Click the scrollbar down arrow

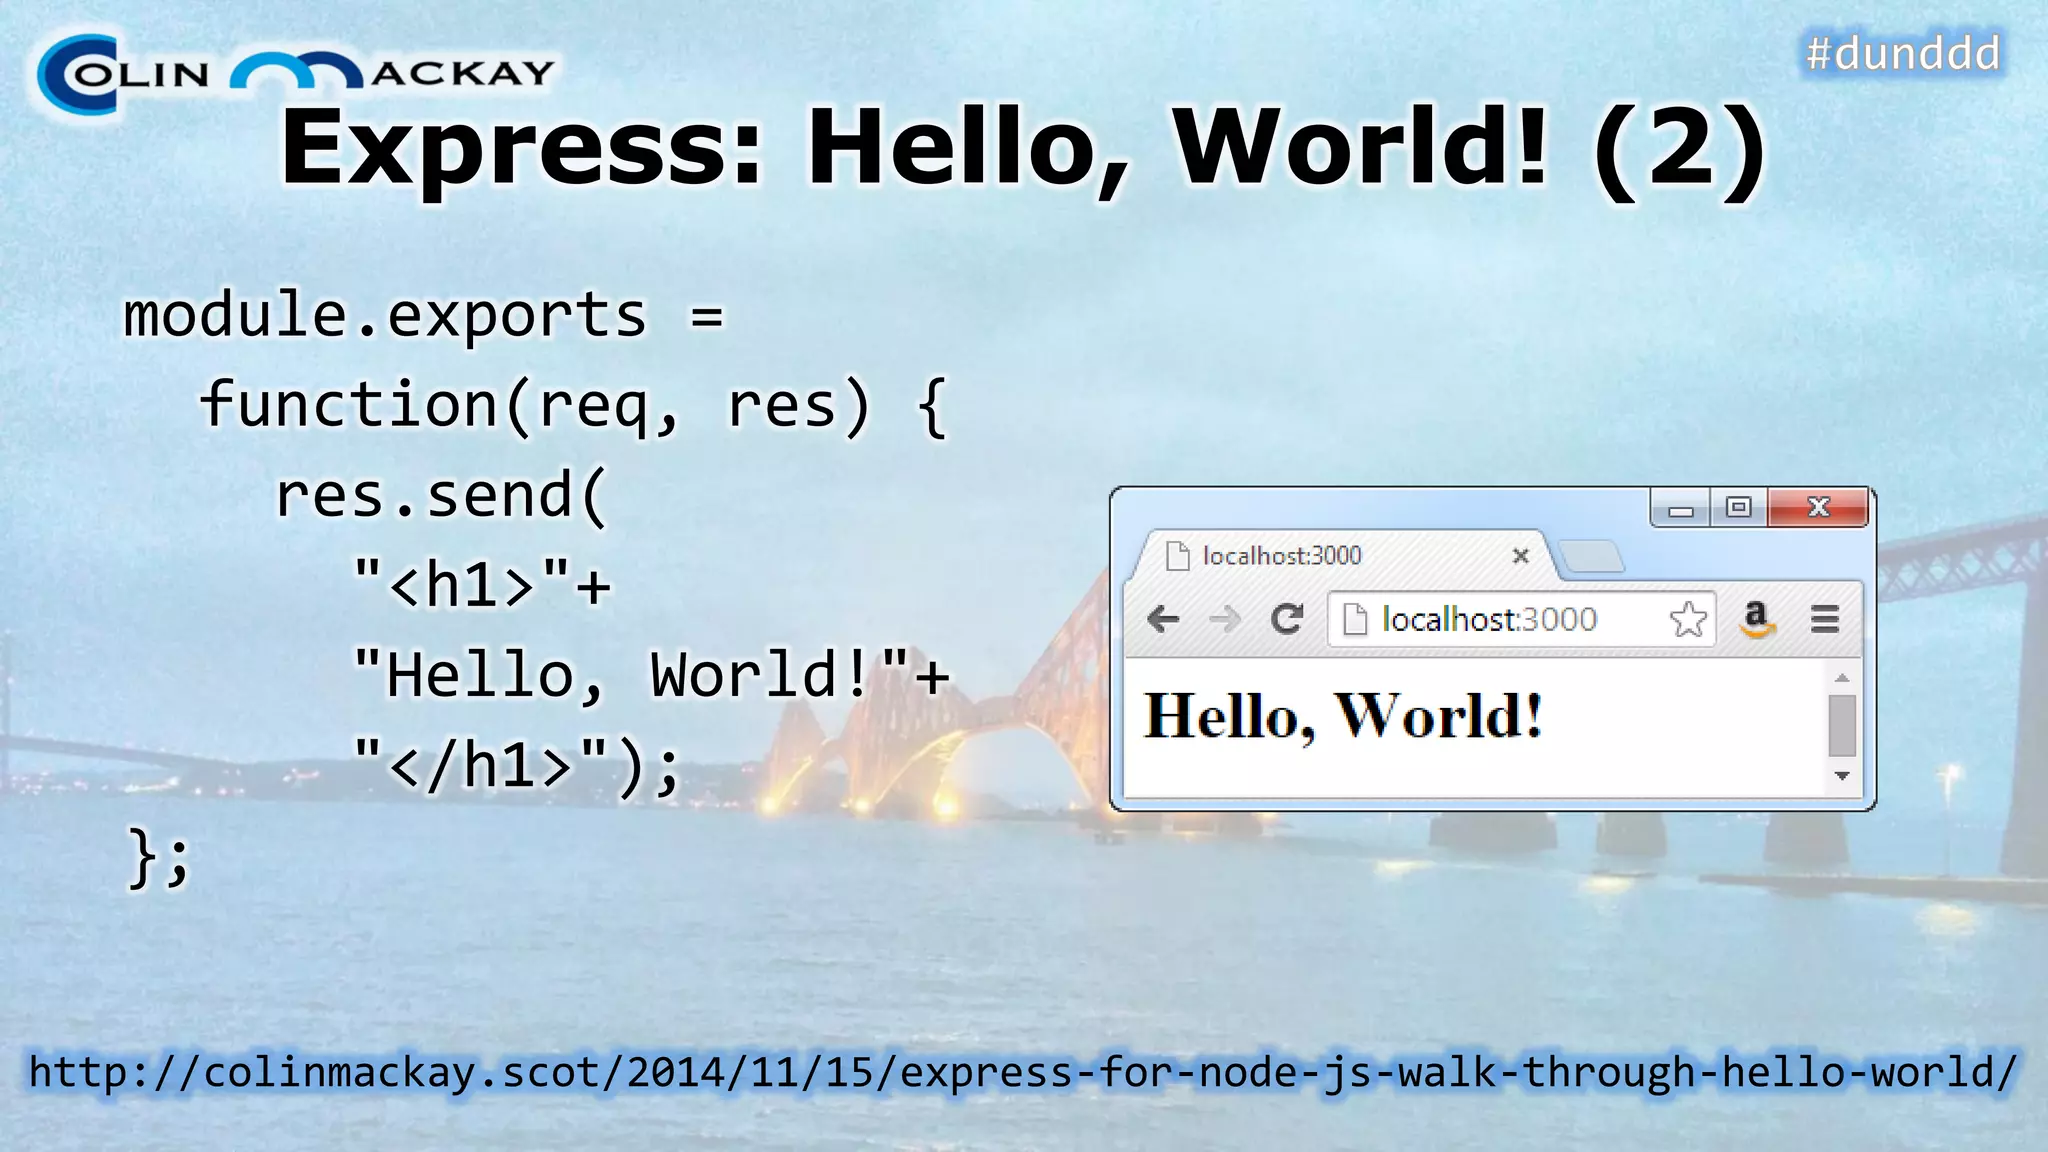point(1842,776)
